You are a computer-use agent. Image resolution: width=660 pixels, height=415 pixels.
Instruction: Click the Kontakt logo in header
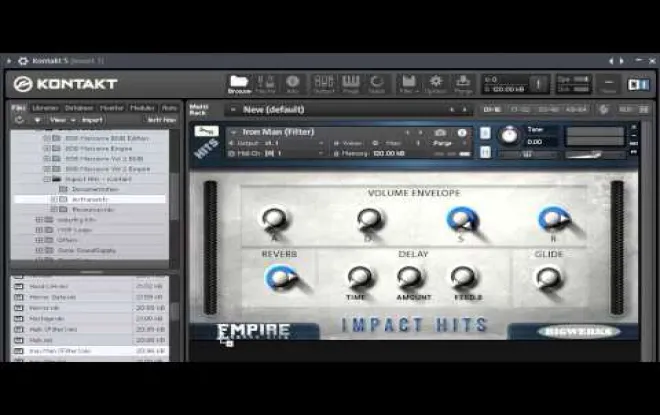pyautogui.click(x=65, y=84)
